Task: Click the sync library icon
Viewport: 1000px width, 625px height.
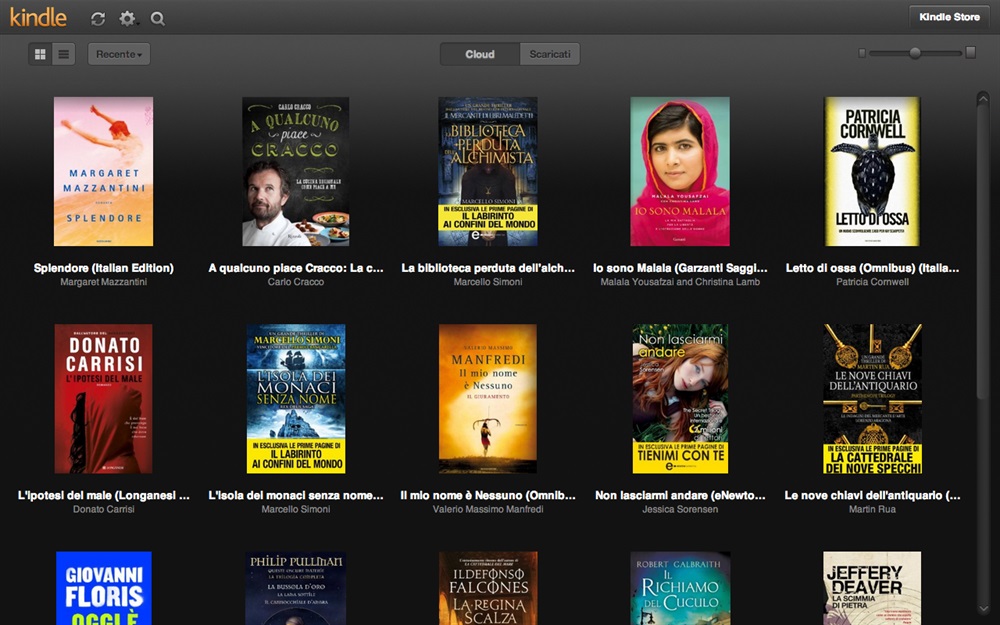Action: (x=96, y=18)
